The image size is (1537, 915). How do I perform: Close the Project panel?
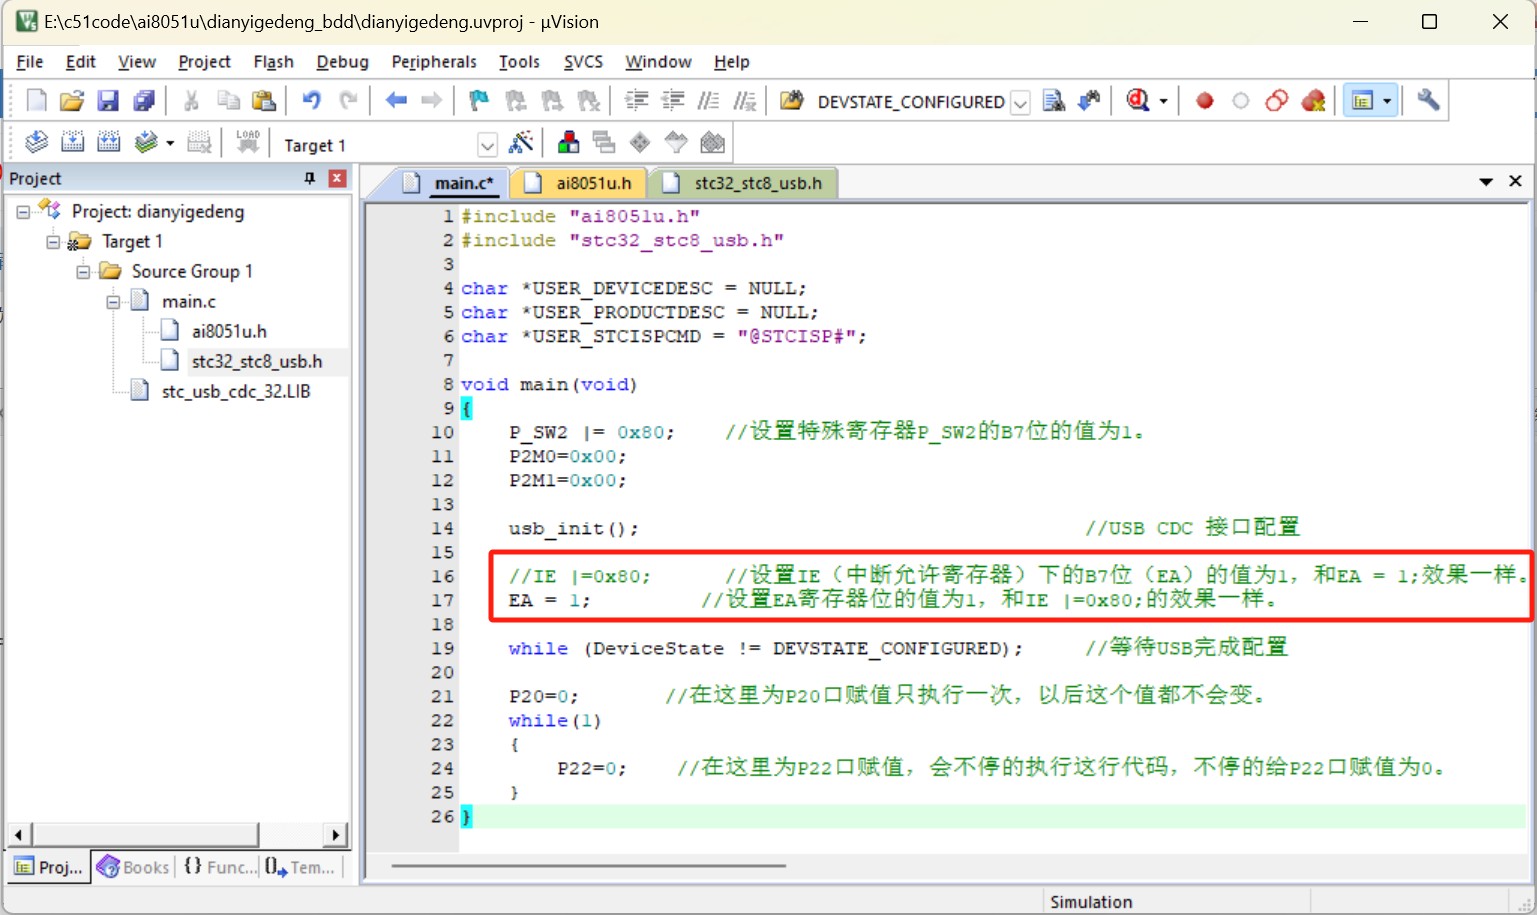click(x=338, y=178)
